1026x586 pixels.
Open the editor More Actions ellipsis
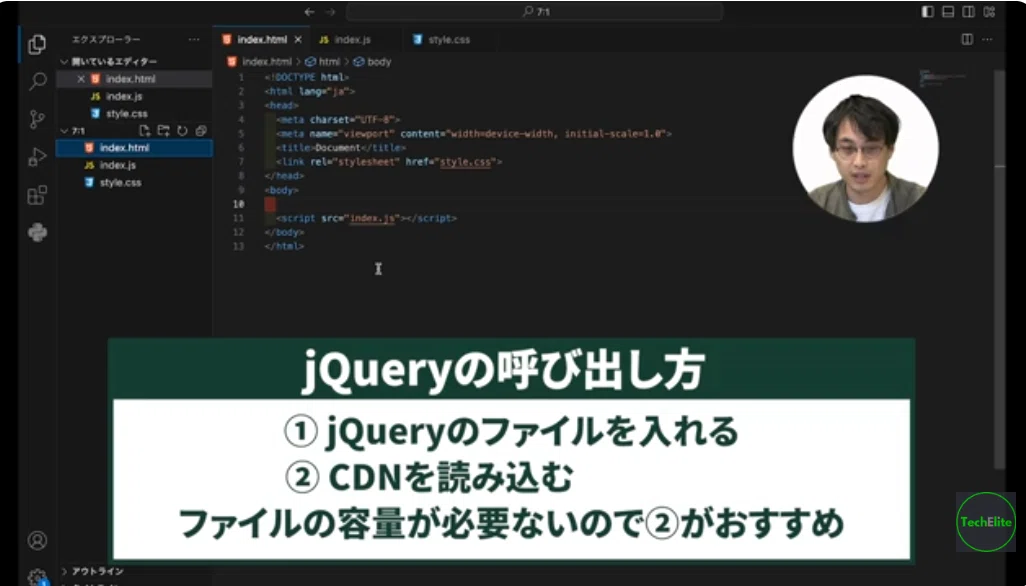coord(987,39)
